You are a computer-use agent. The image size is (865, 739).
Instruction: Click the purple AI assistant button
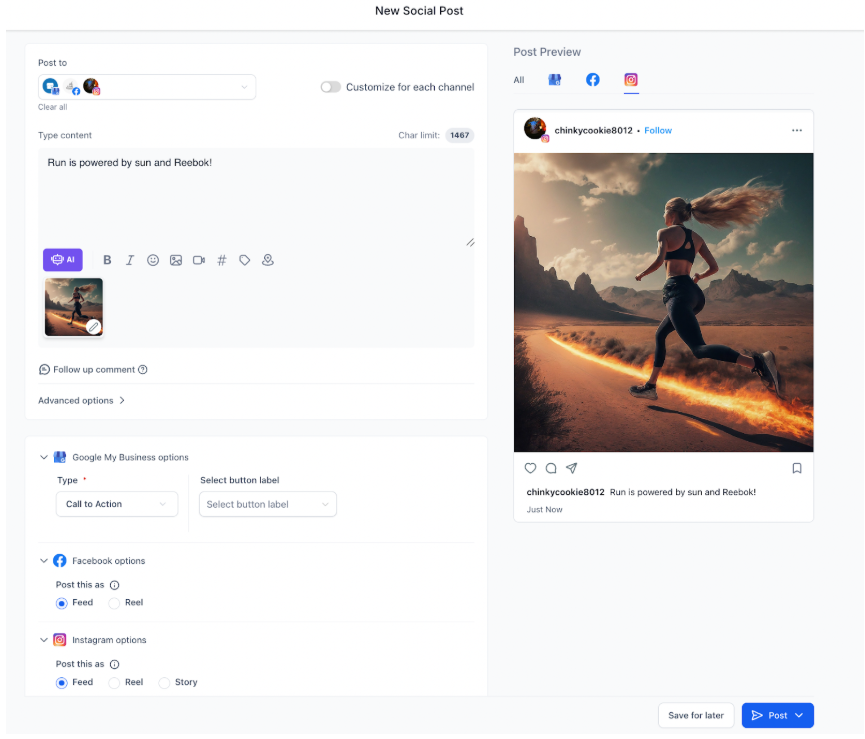click(x=63, y=260)
